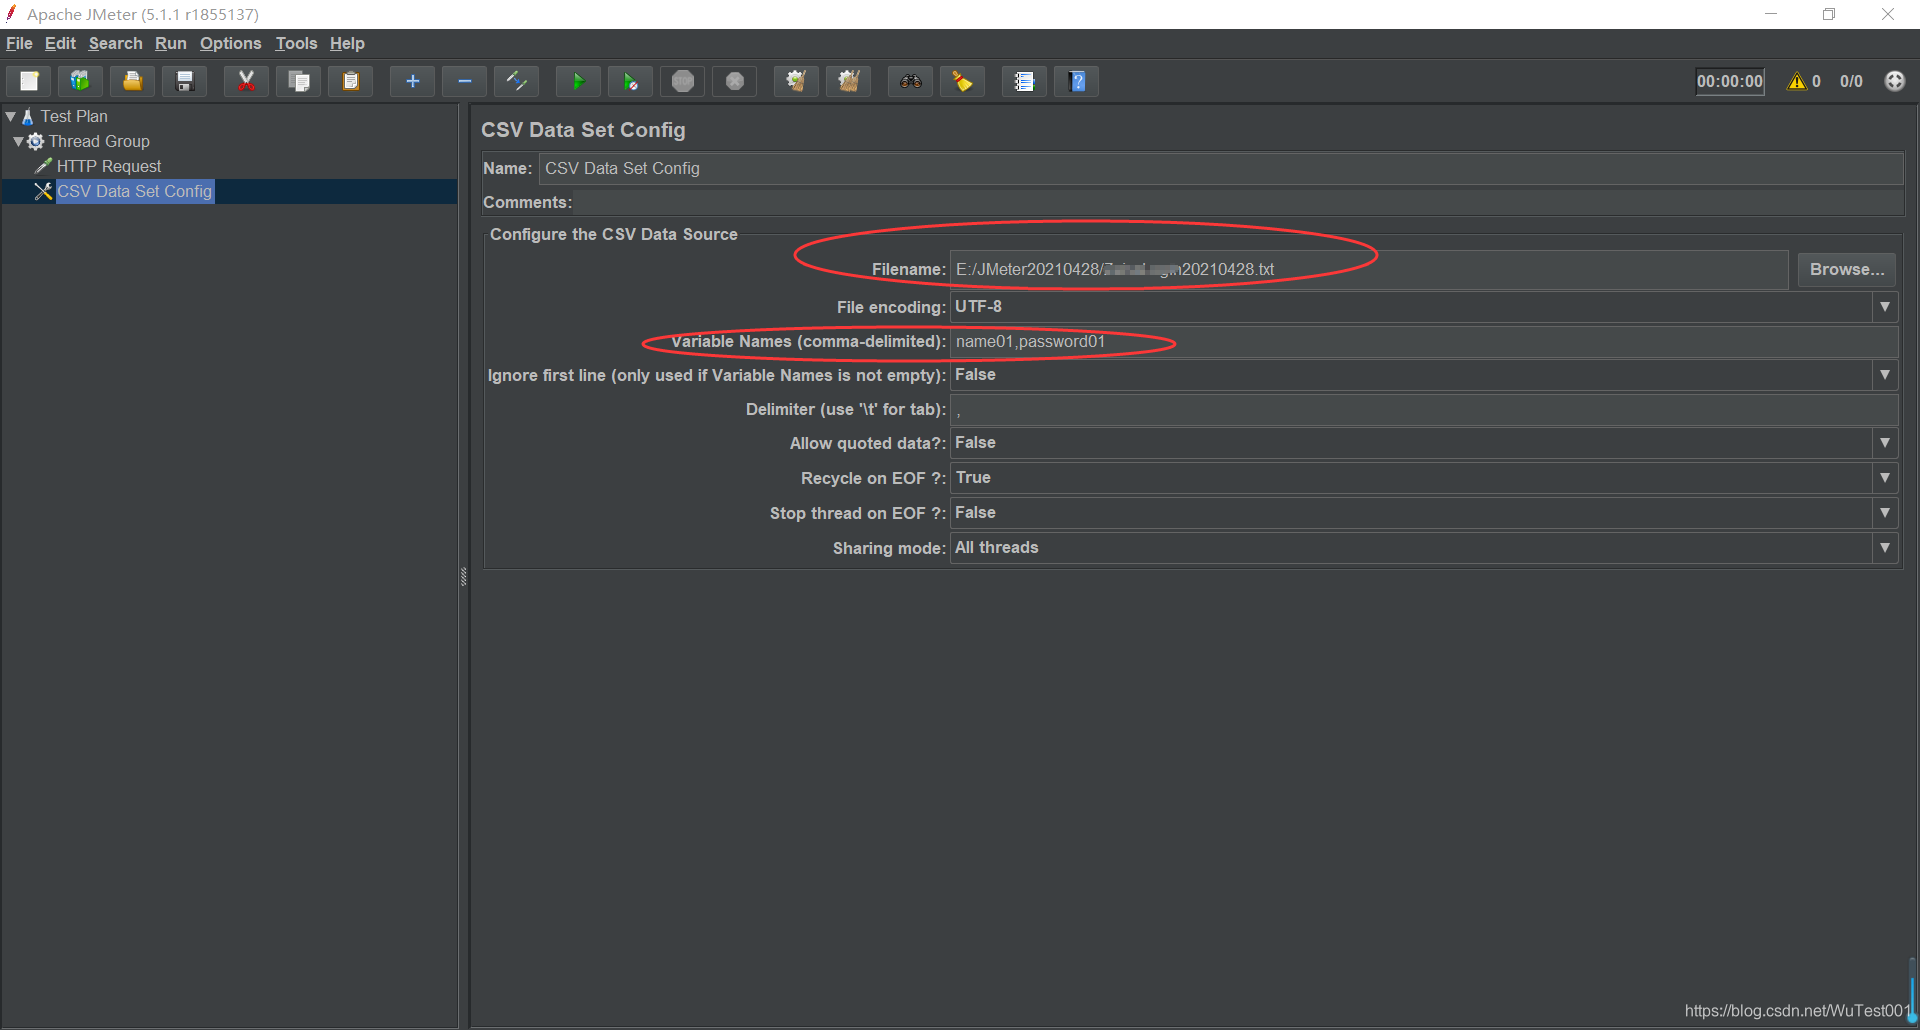The image size is (1920, 1030).
Task: Open the Options menu
Action: pos(230,43)
